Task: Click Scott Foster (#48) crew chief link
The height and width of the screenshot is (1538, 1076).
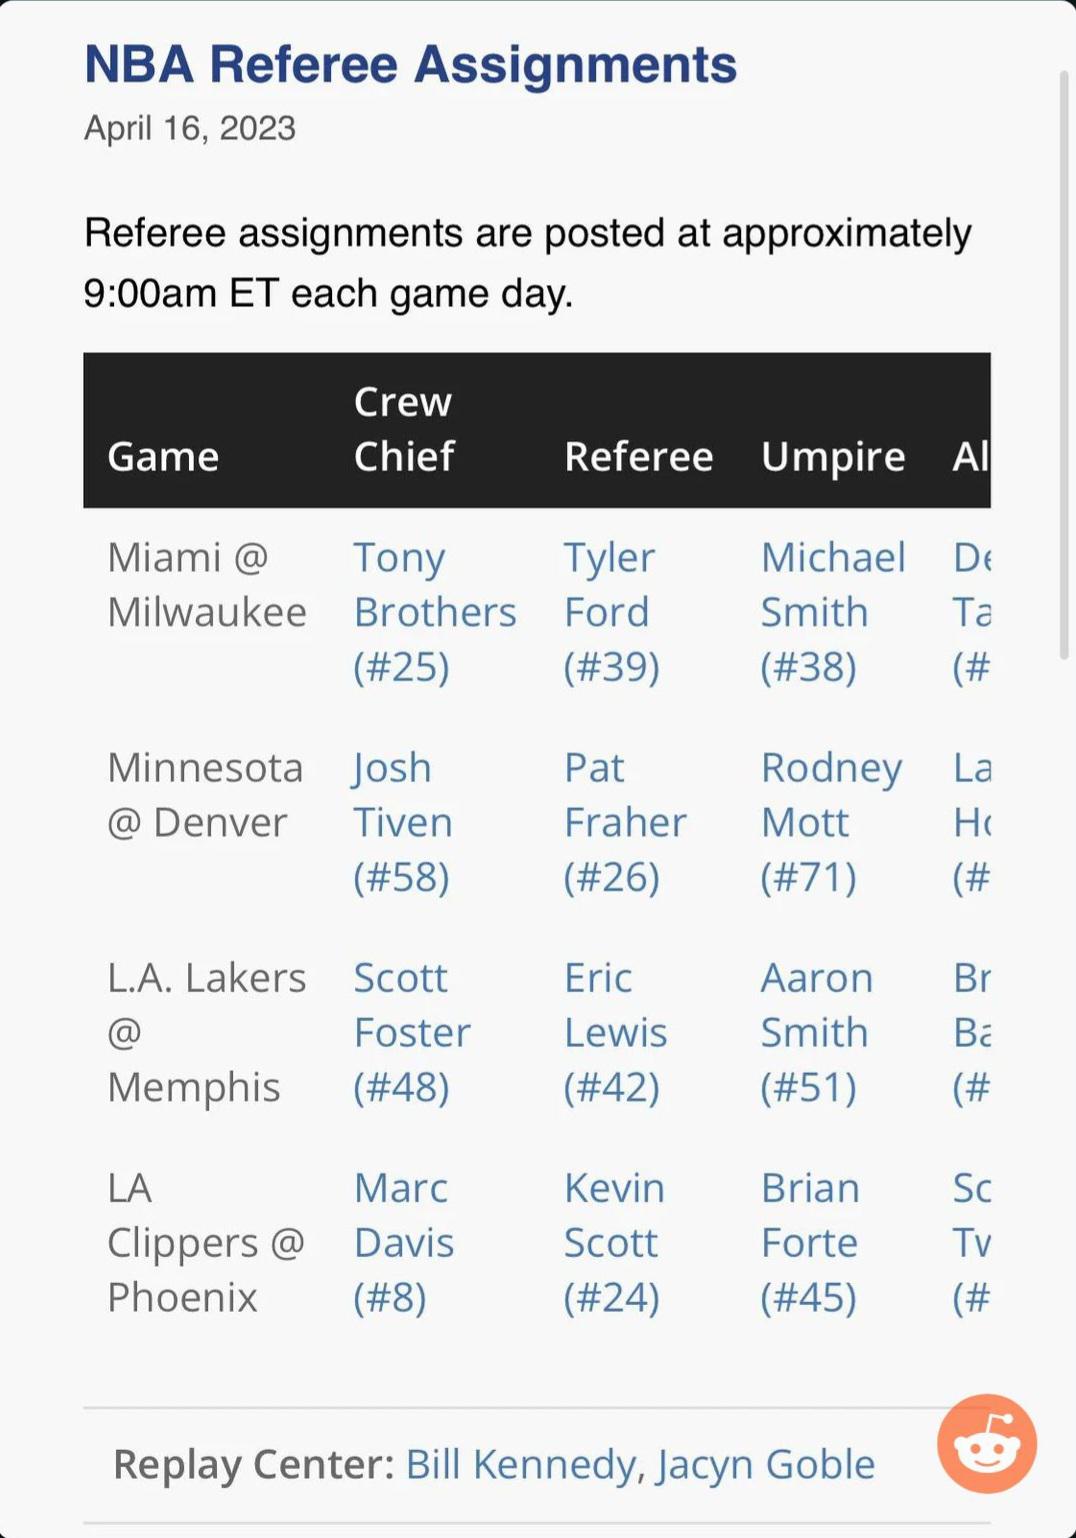Action: tap(411, 1032)
